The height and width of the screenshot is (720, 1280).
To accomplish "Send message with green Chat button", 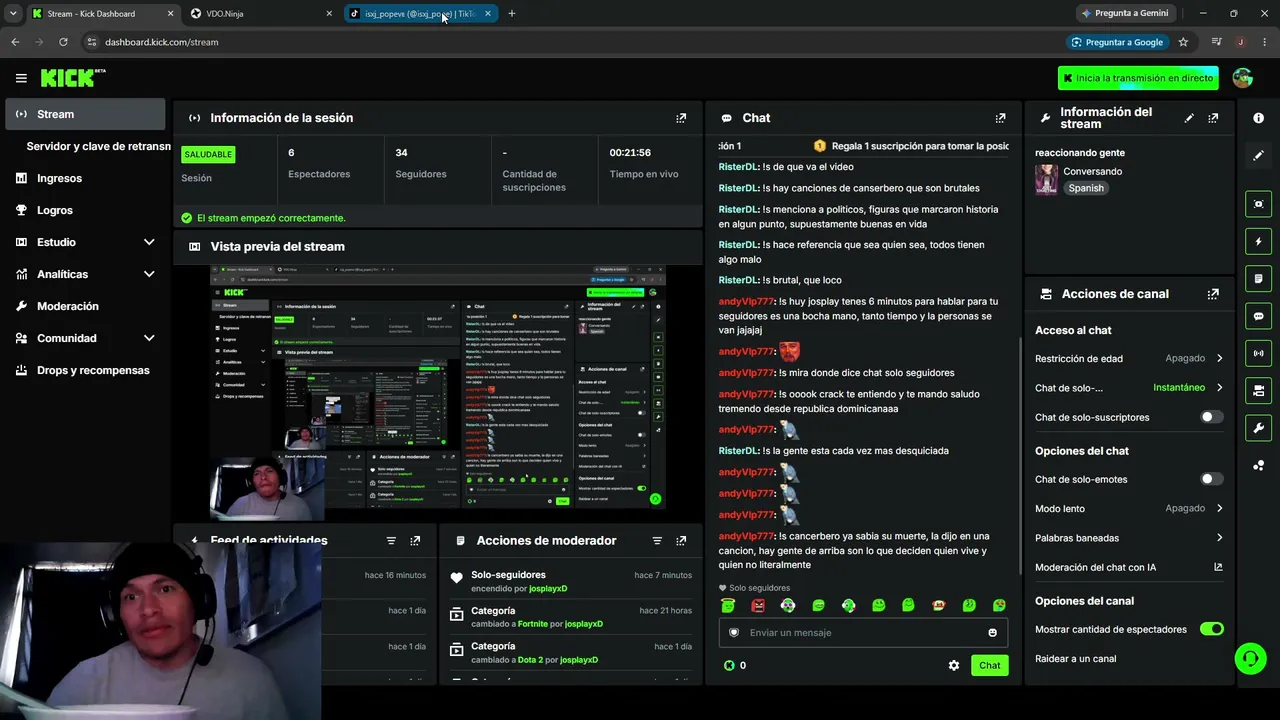I will pyautogui.click(x=989, y=665).
